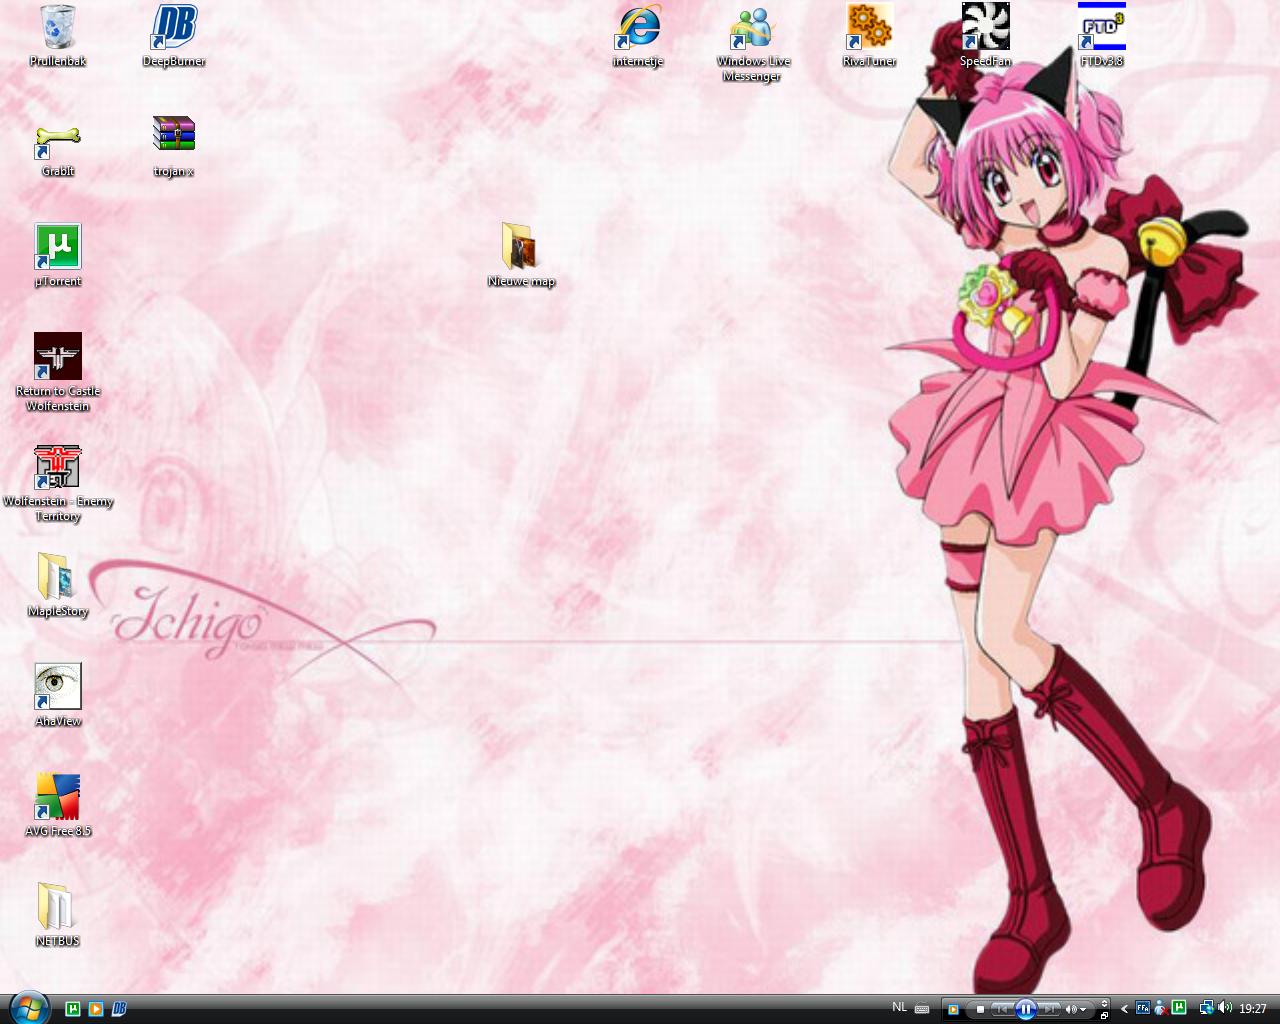This screenshot has height=1024, width=1280.
Task: Select the internetje Internet Explorer shortcut
Action: [x=638, y=36]
